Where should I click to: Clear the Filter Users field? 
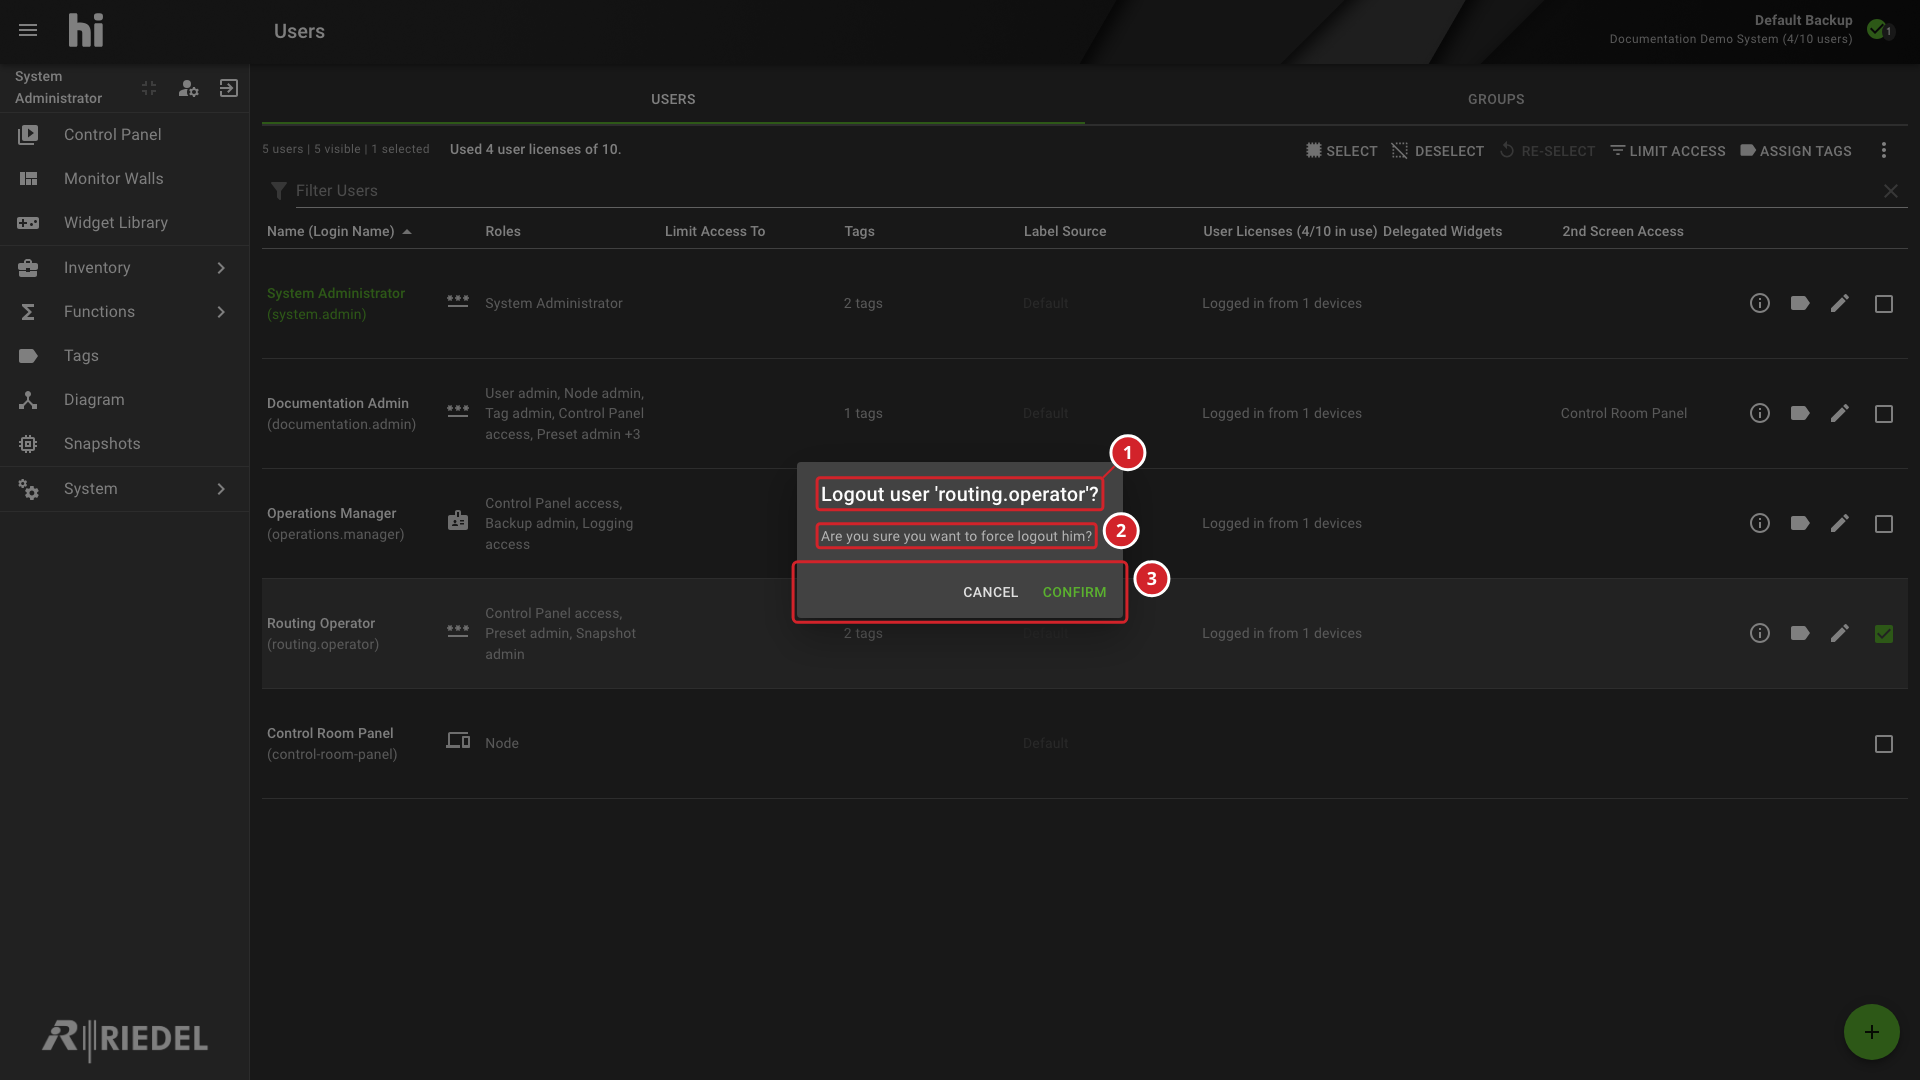1891,191
